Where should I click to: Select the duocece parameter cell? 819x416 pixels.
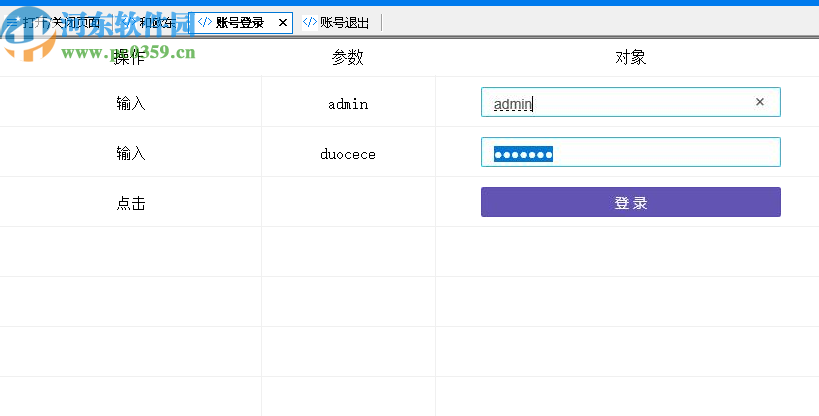click(x=348, y=154)
